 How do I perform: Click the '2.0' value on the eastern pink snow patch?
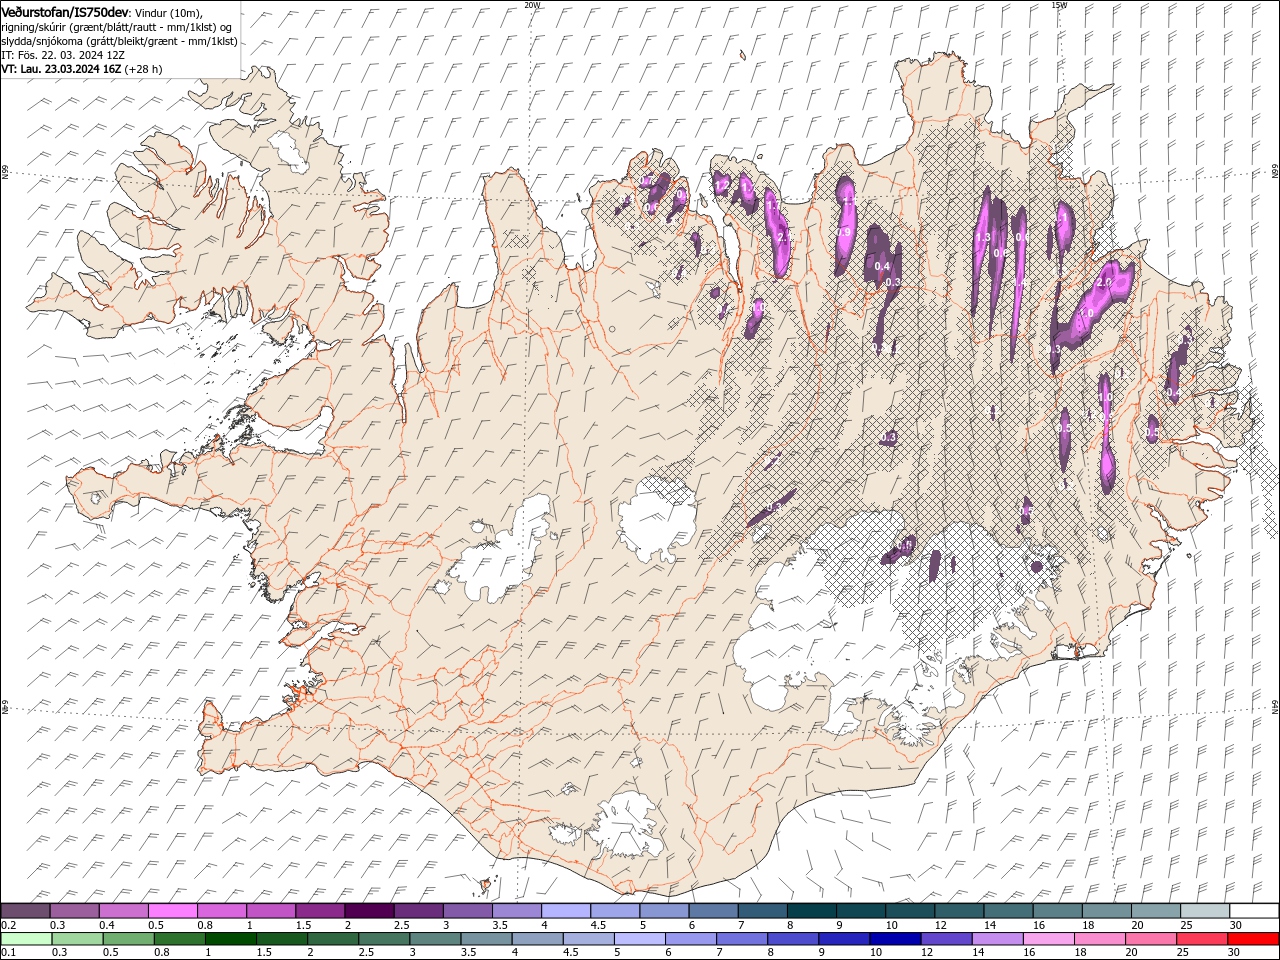[x=1104, y=283]
